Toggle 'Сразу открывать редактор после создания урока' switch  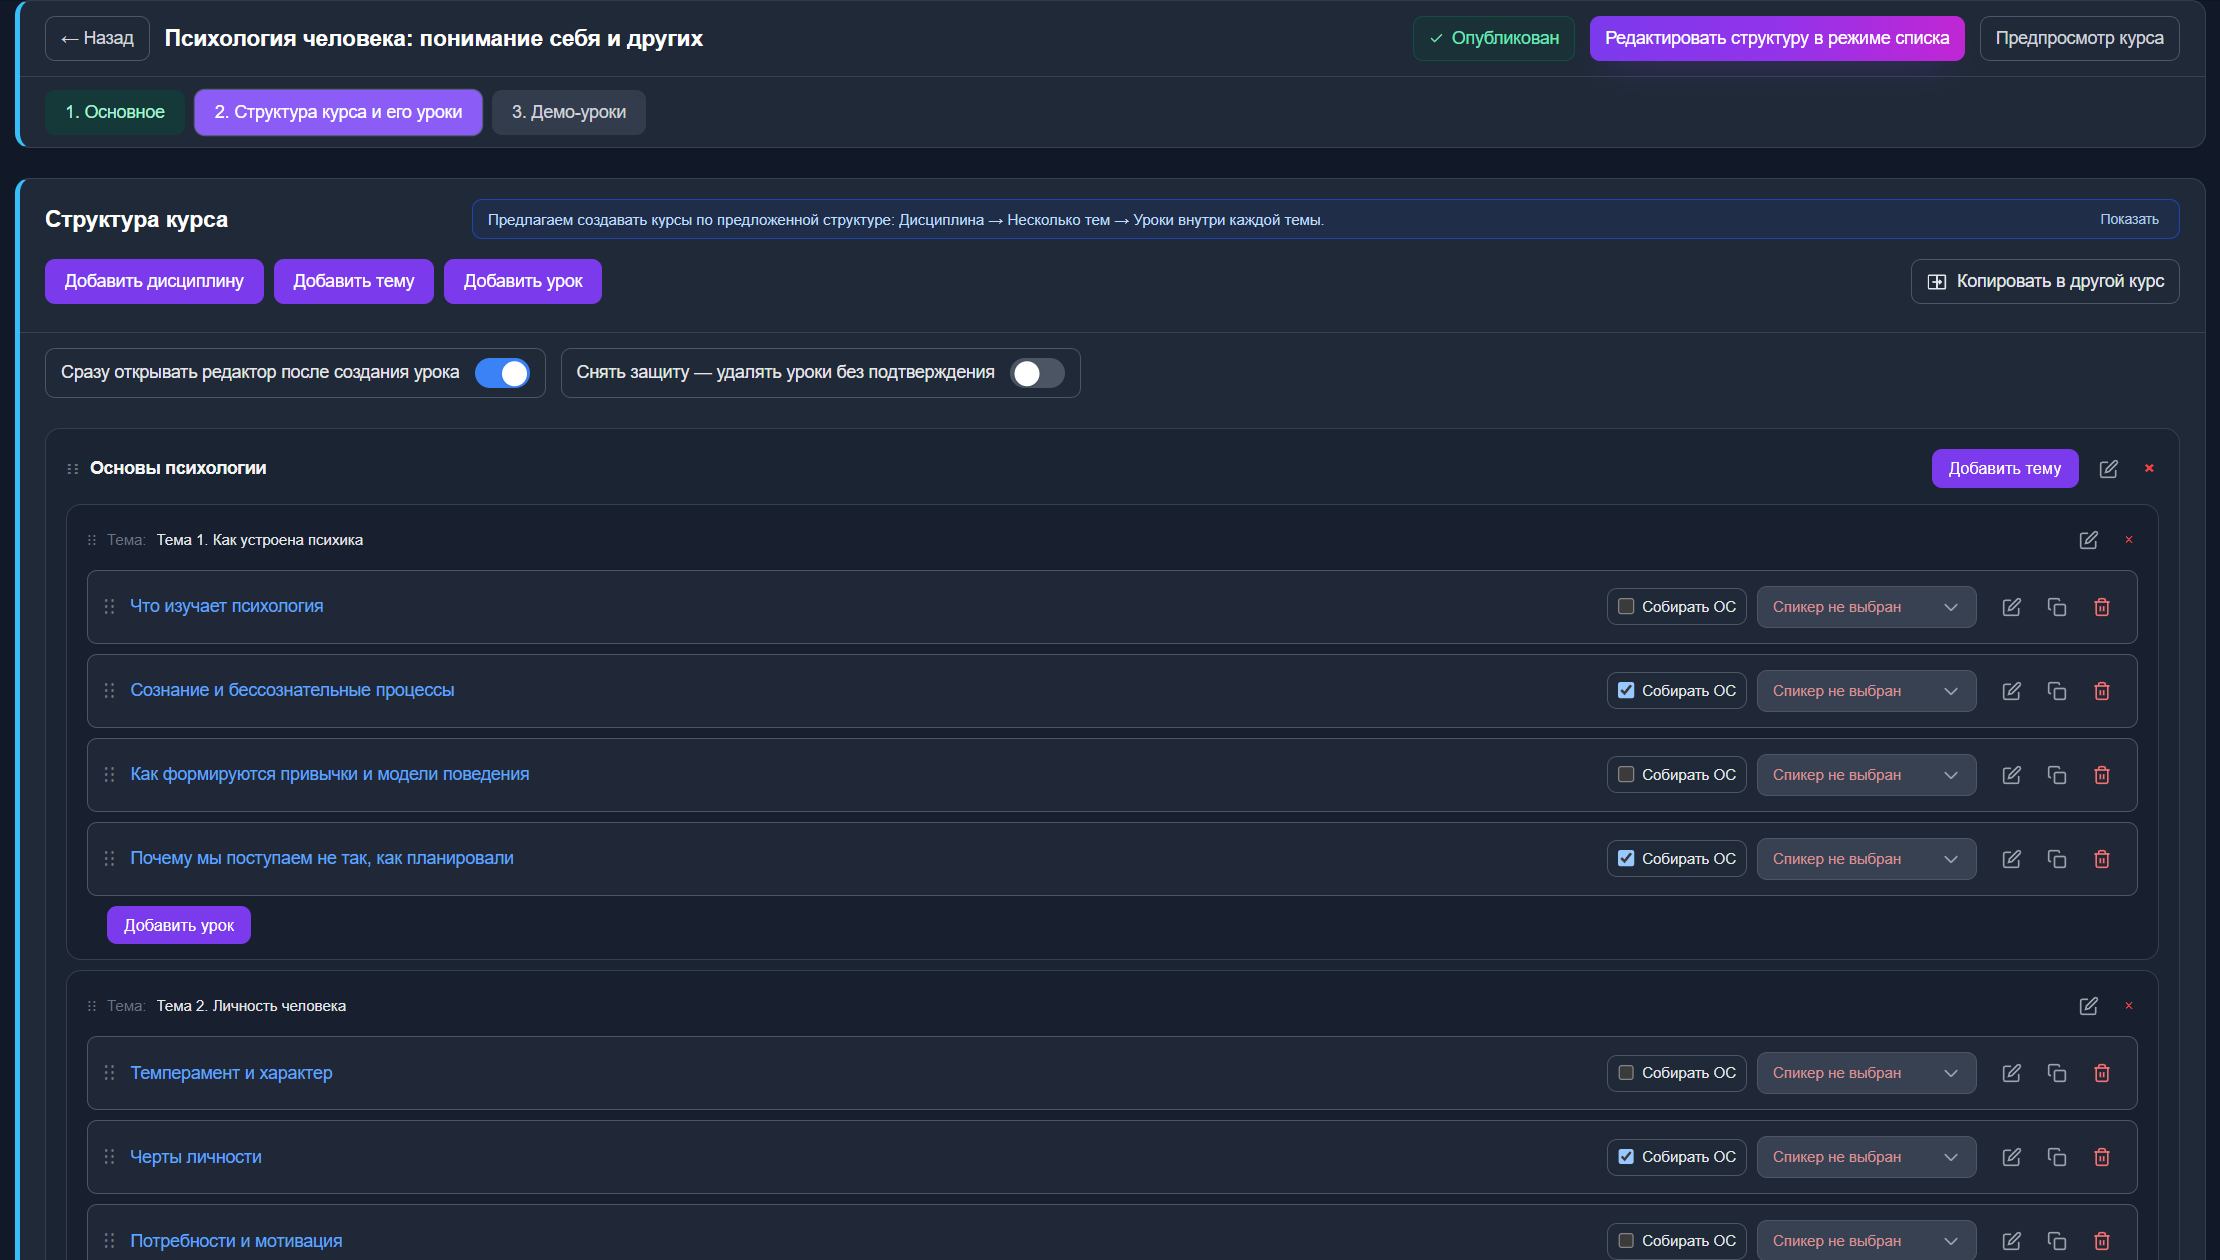[x=502, y=373]
